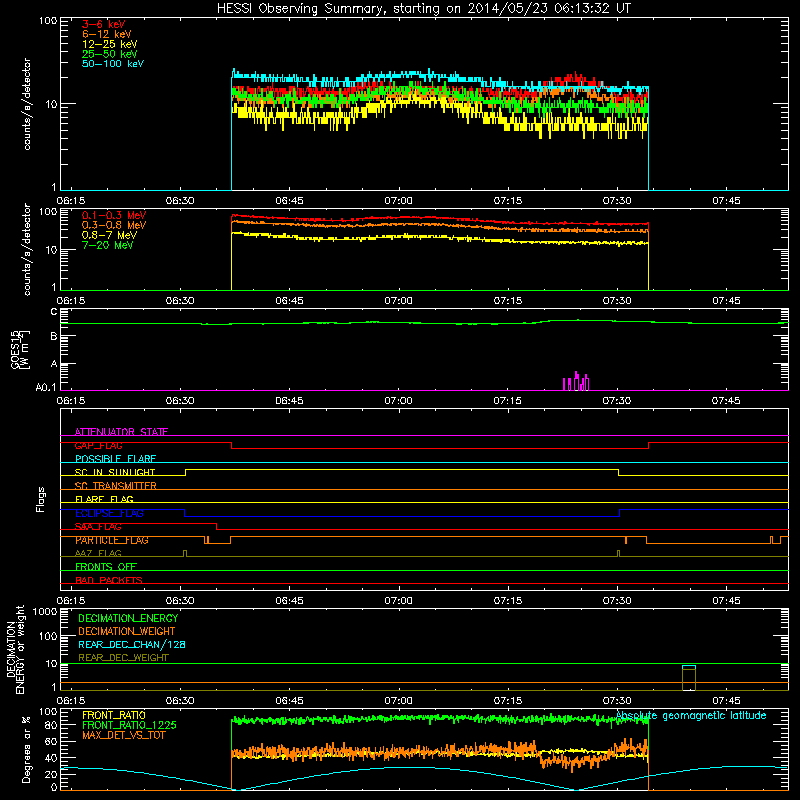Click the 07:30 tick label under the GOES panel
The width and height of the screenshot is (800, 800).
click(x=617, y=401)
